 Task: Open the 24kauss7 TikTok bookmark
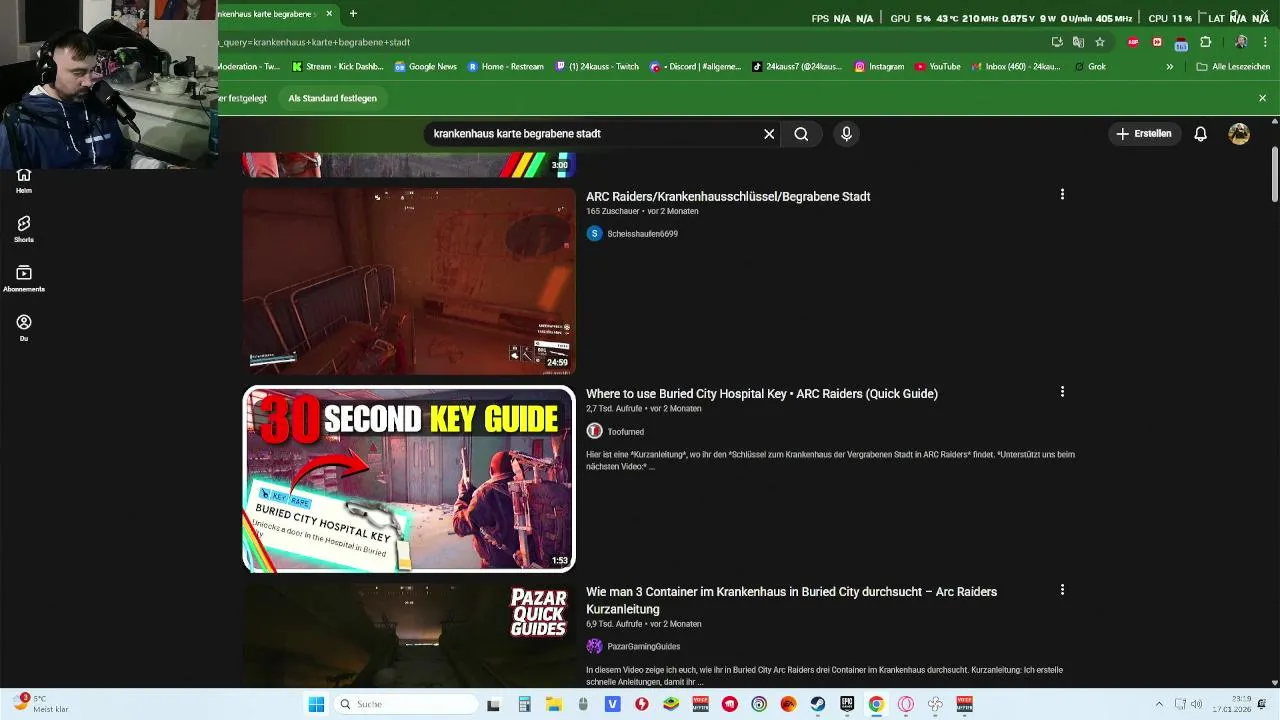click(x=798, y=67)
